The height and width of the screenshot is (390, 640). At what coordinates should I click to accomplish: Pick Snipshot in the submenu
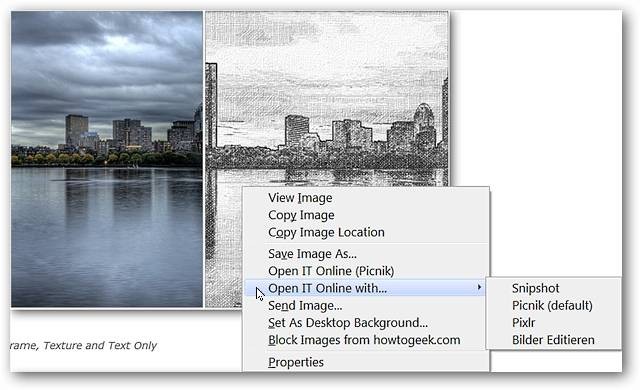coord(553,288)
